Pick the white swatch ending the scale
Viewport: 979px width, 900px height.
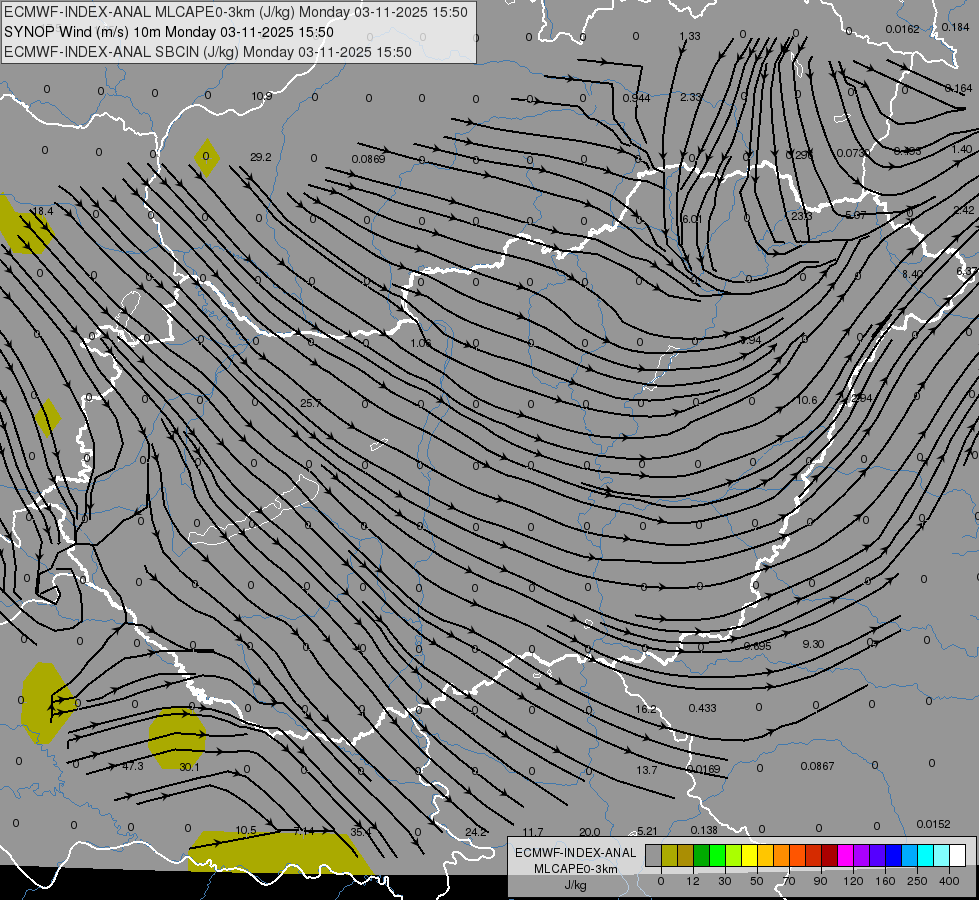(958, 856)
